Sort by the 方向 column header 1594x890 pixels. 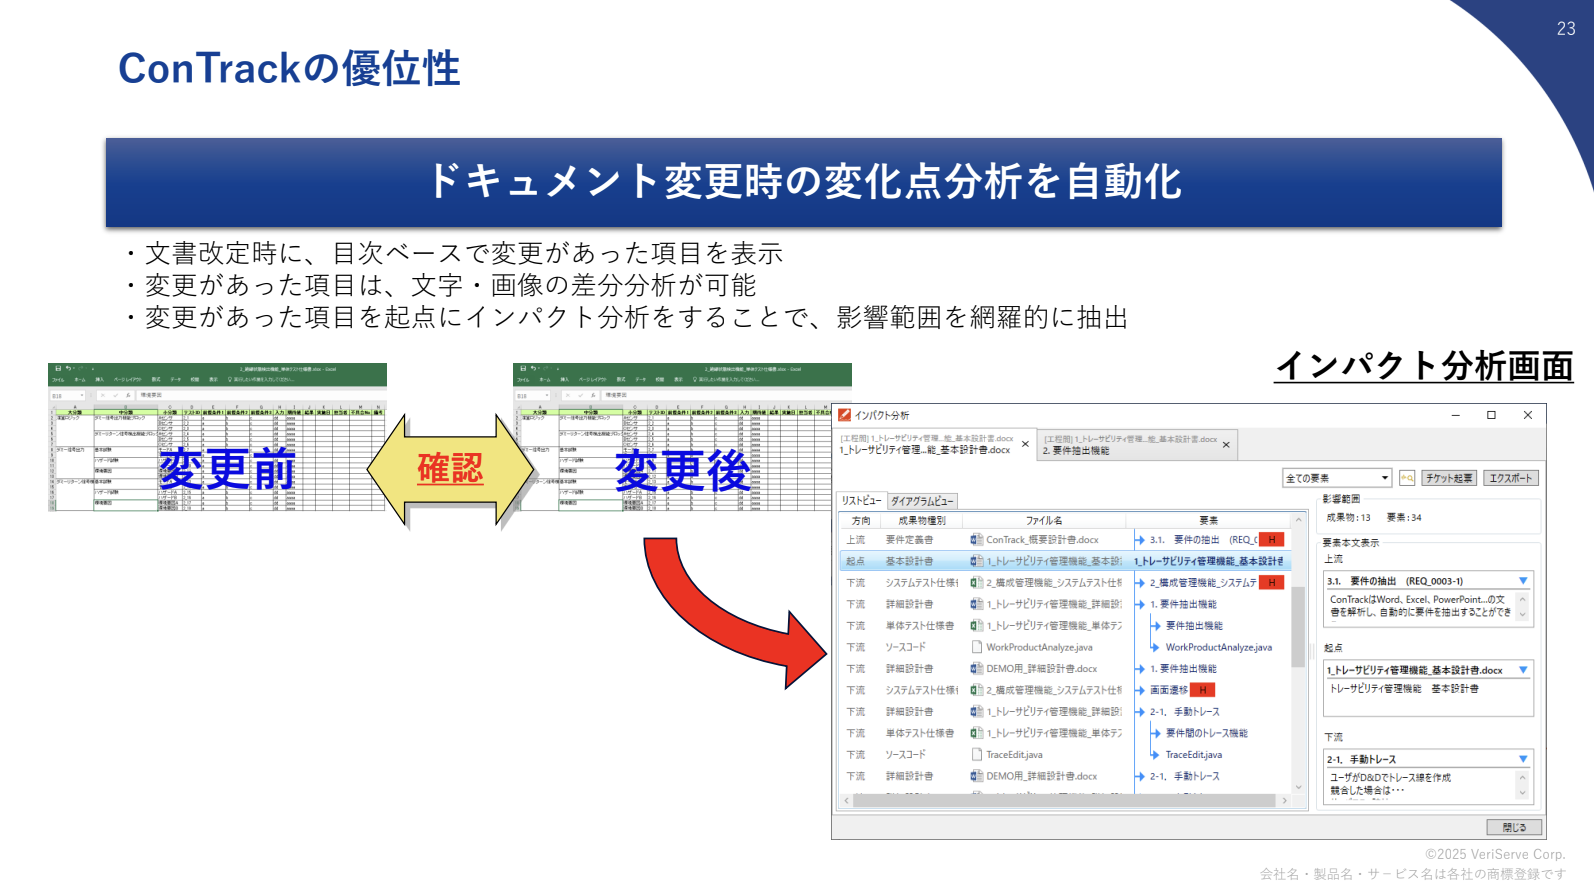pyautogui.click(x=861, y=520)
